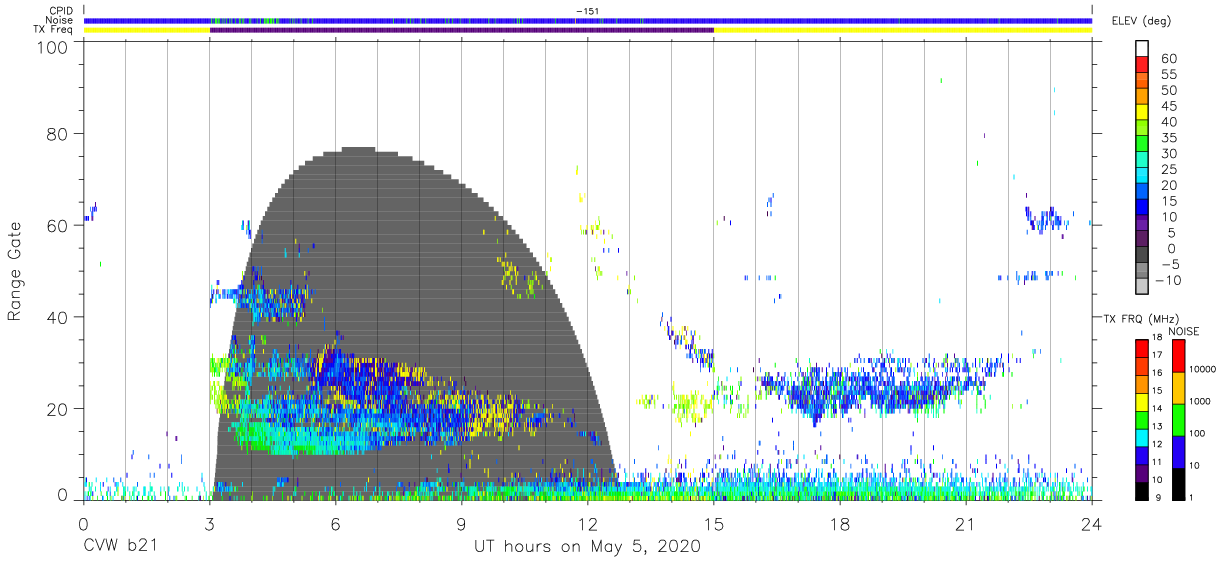Click the 'Noise' row label at top left
Viewport: 1228px width, 567px height.
pyautogui.click(x=60, y=20)
